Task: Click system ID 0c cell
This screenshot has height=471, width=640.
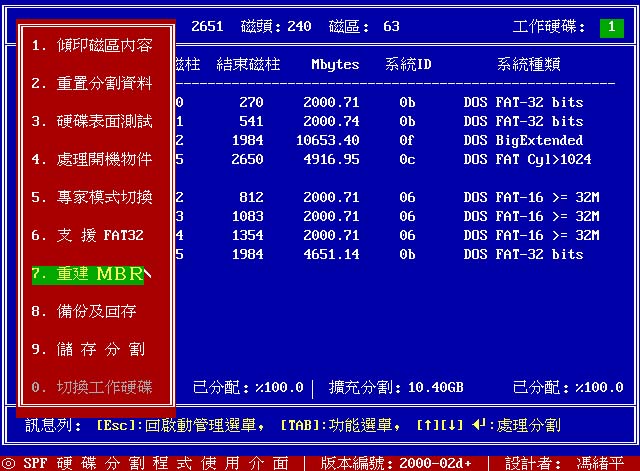Action: (x=407, y=159)
